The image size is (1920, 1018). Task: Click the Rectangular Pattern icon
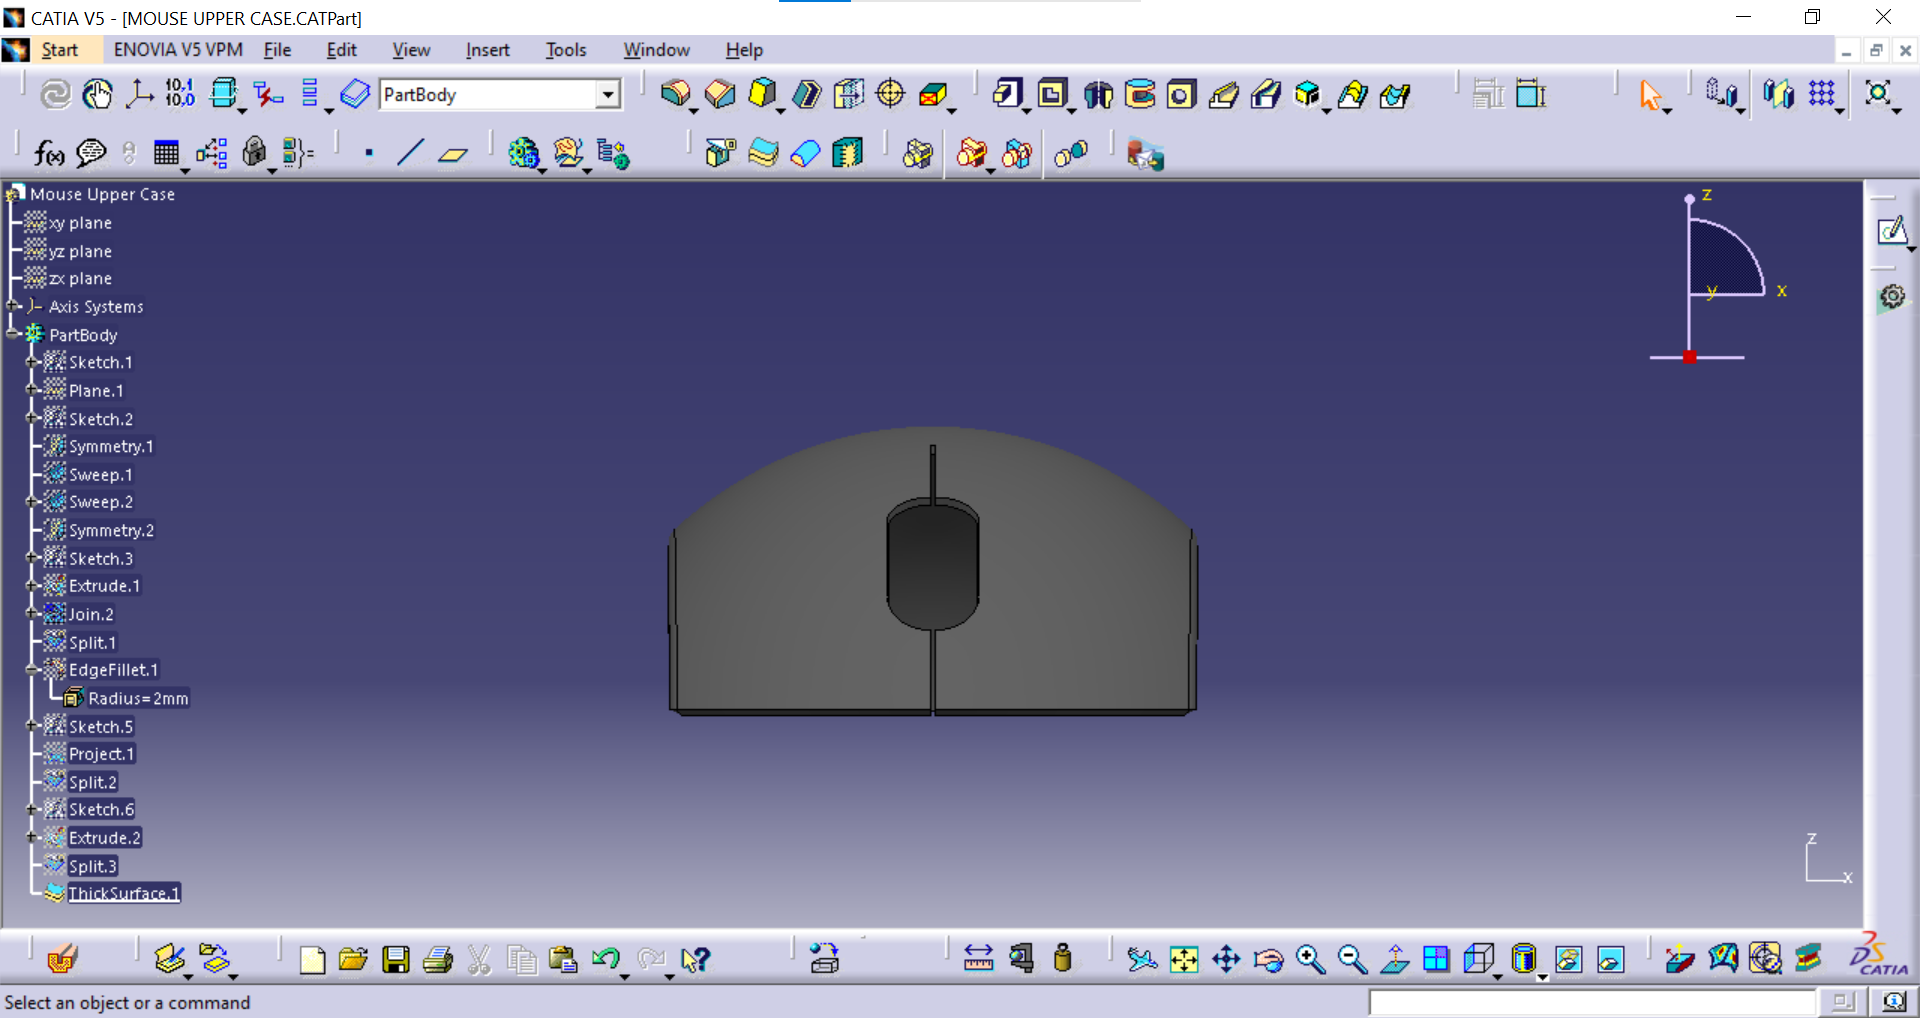coord(1821,94)
